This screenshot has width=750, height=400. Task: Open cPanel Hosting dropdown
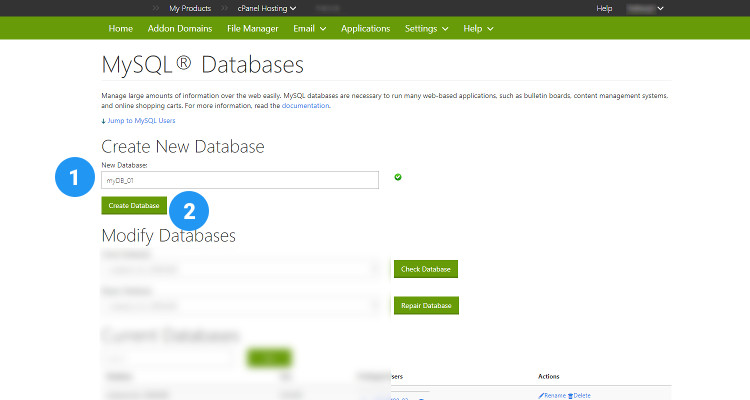pyautogui.click(x=267, y=8)
